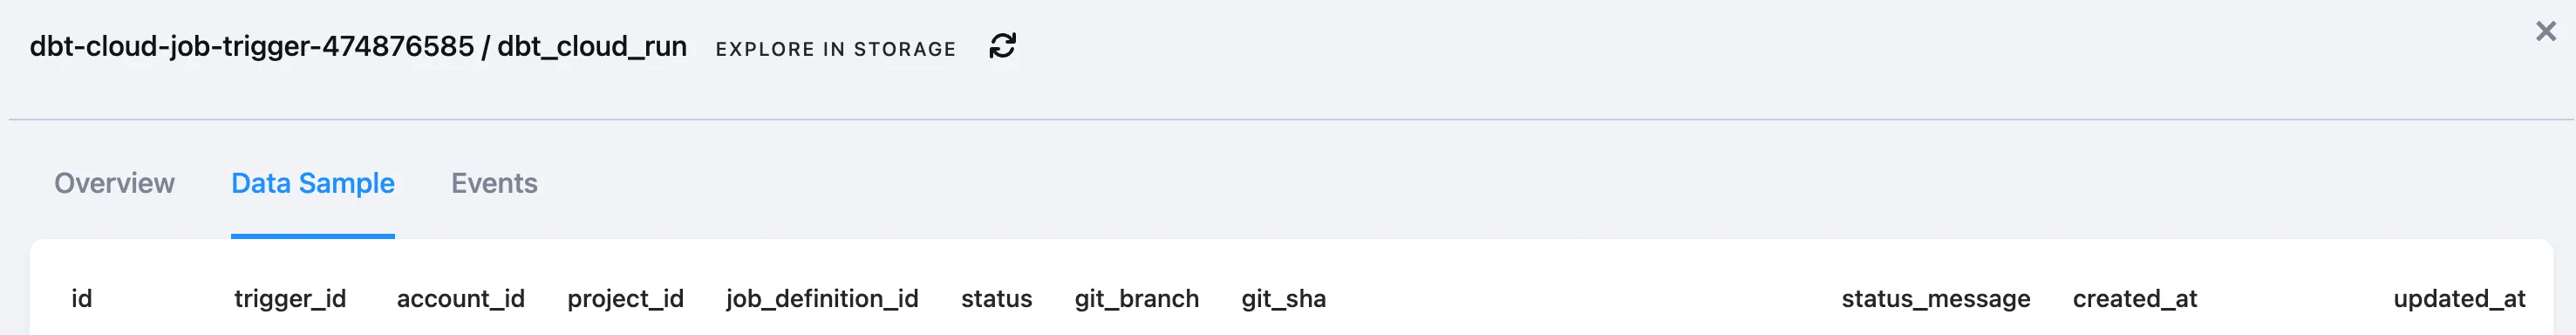
Task: Select the Data Sample tab
Action: coord(313,183)
